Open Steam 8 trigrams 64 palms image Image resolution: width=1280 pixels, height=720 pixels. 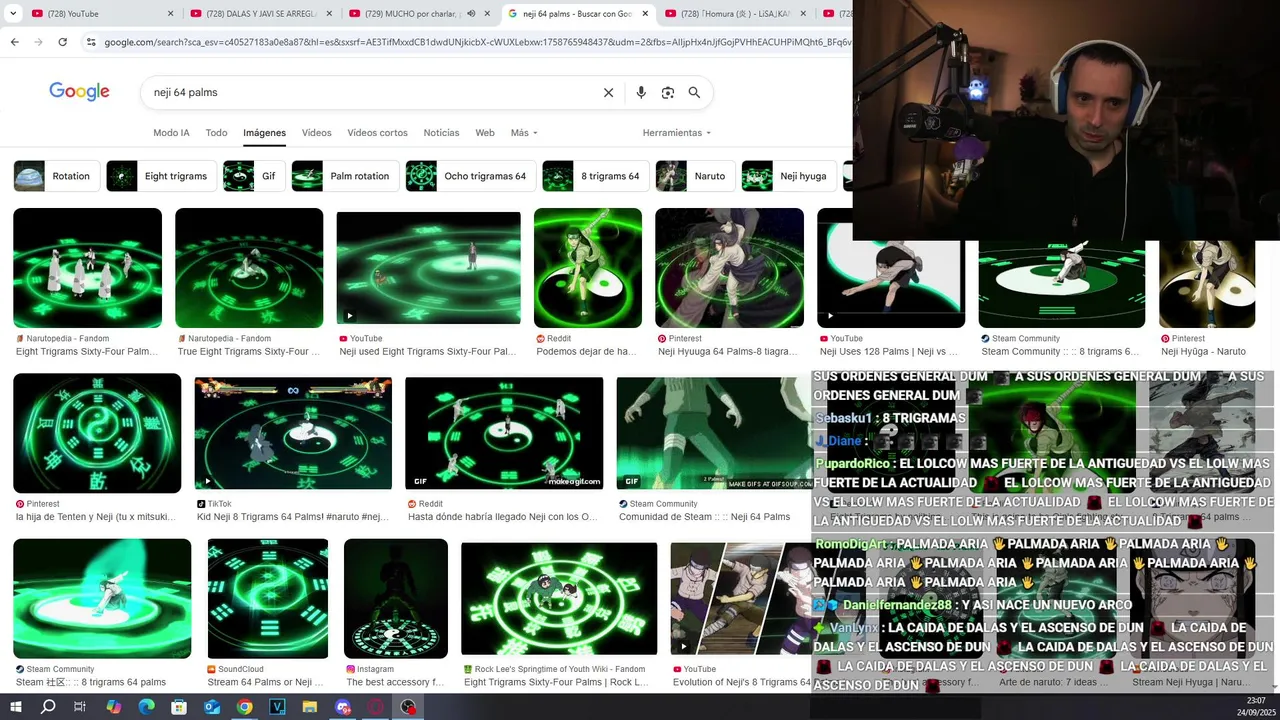pyautogui.click(x=102, y=599)
